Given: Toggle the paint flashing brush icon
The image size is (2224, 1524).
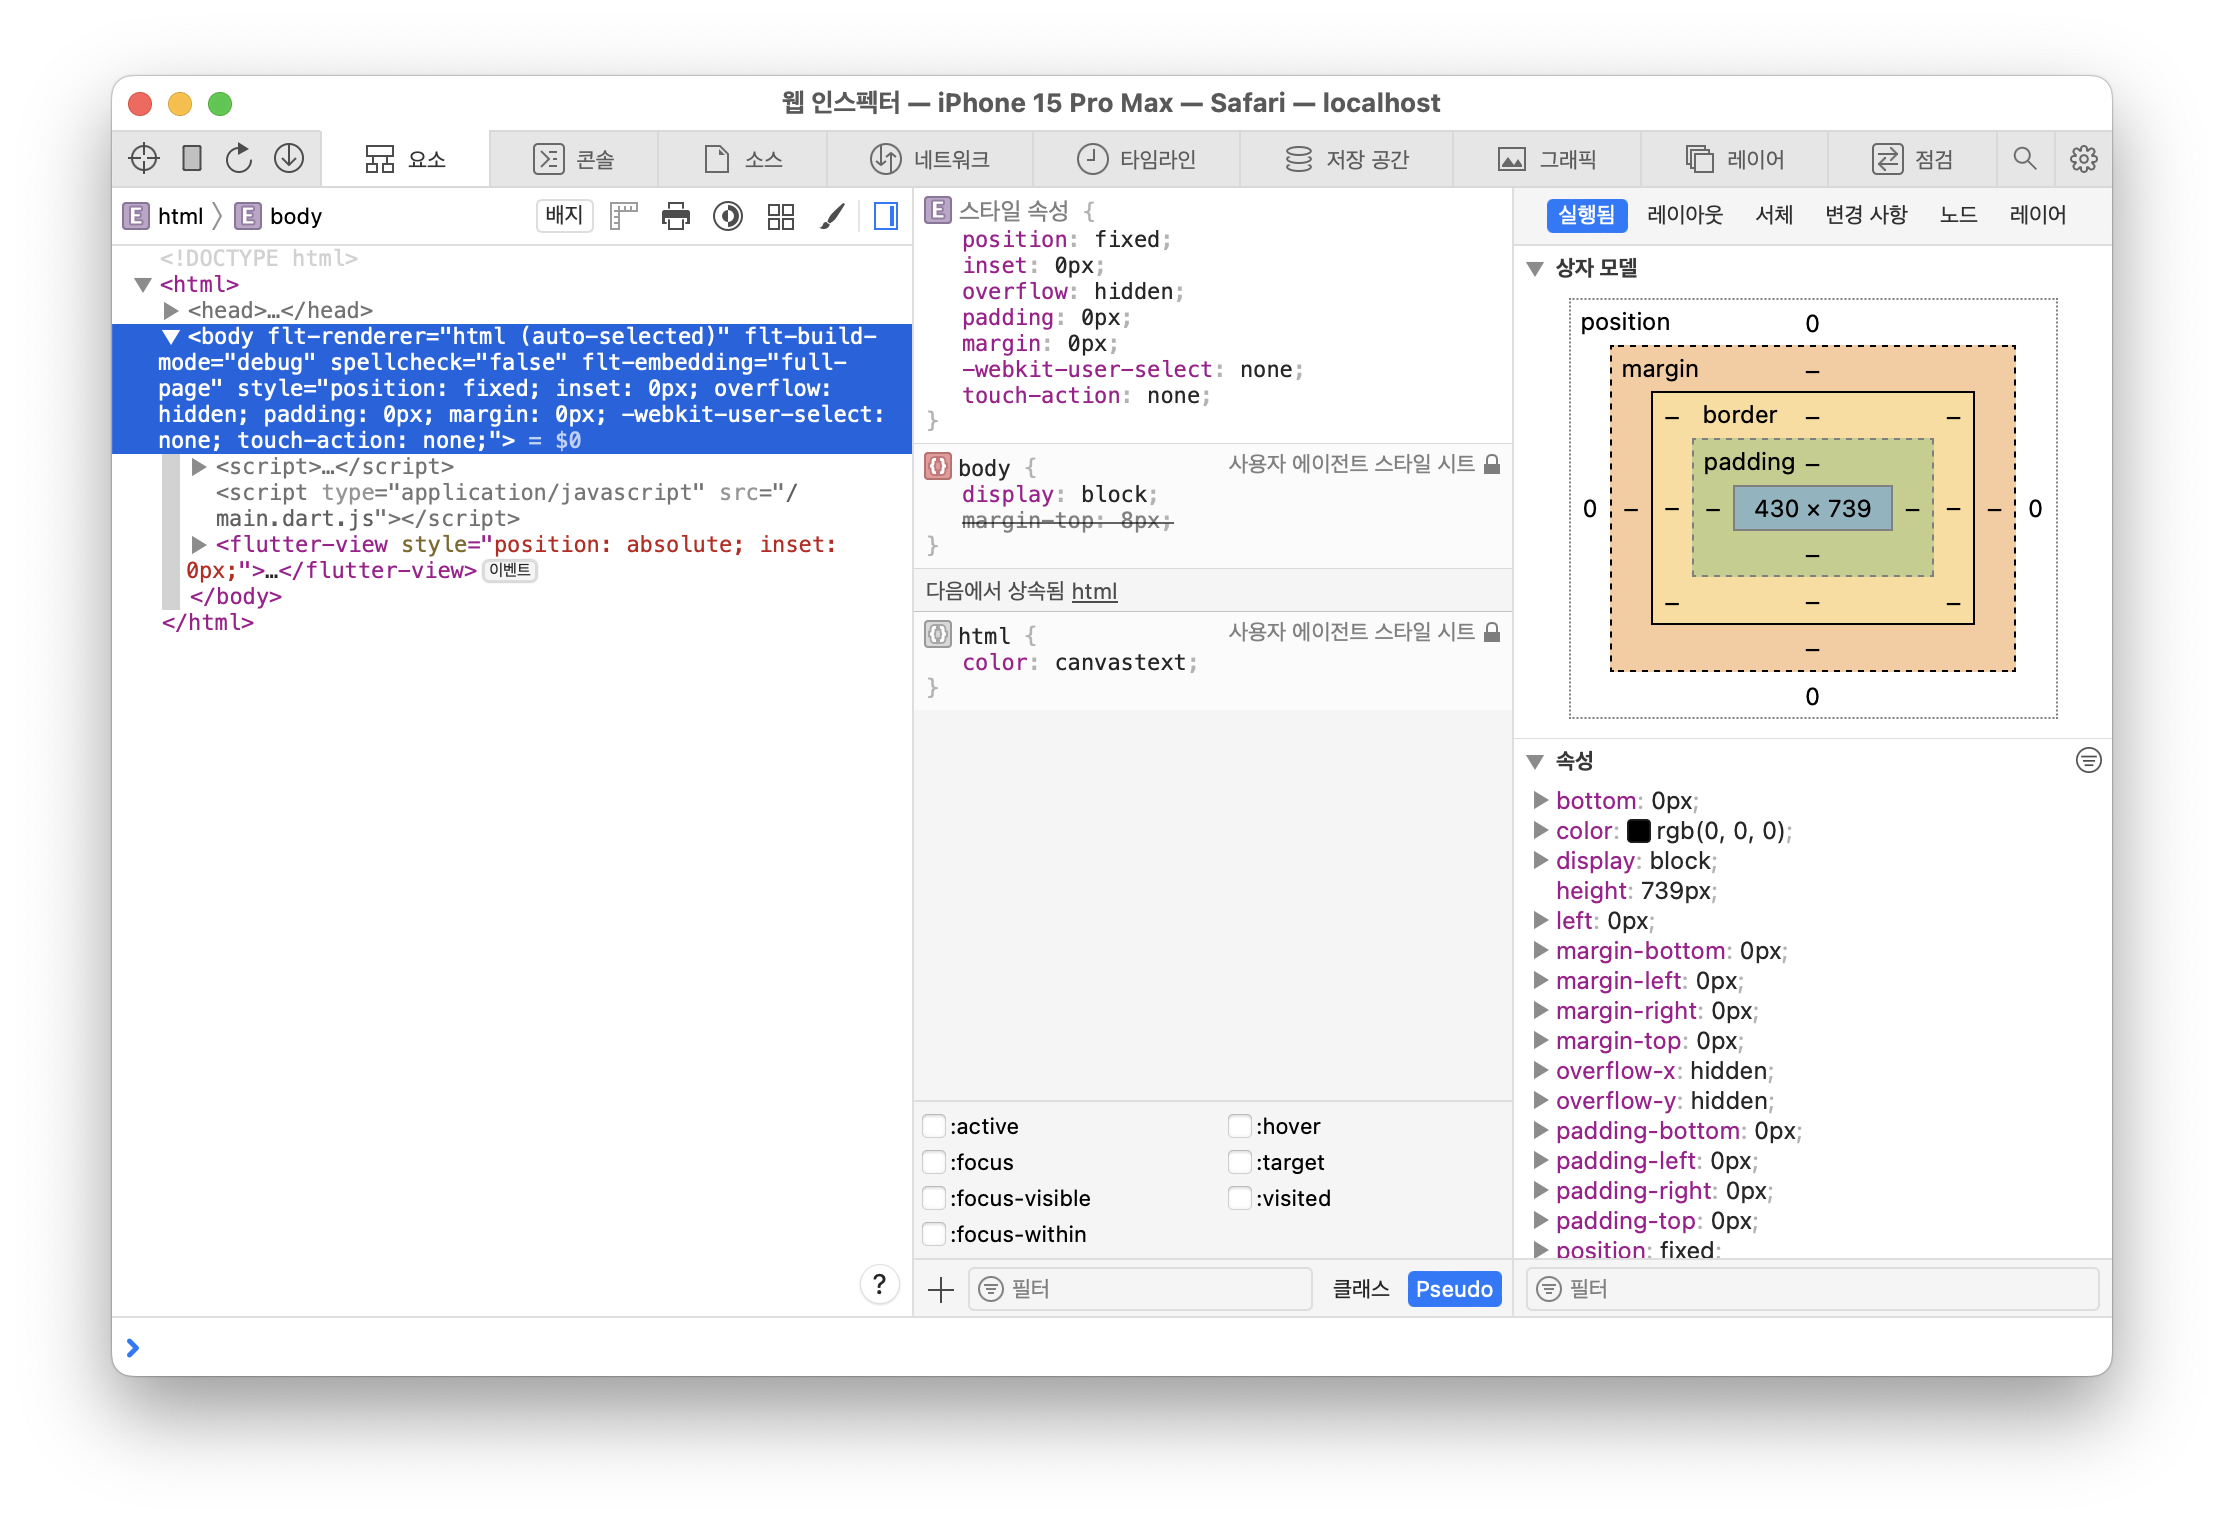Looking at the screenshot, I should coord(832,216).
